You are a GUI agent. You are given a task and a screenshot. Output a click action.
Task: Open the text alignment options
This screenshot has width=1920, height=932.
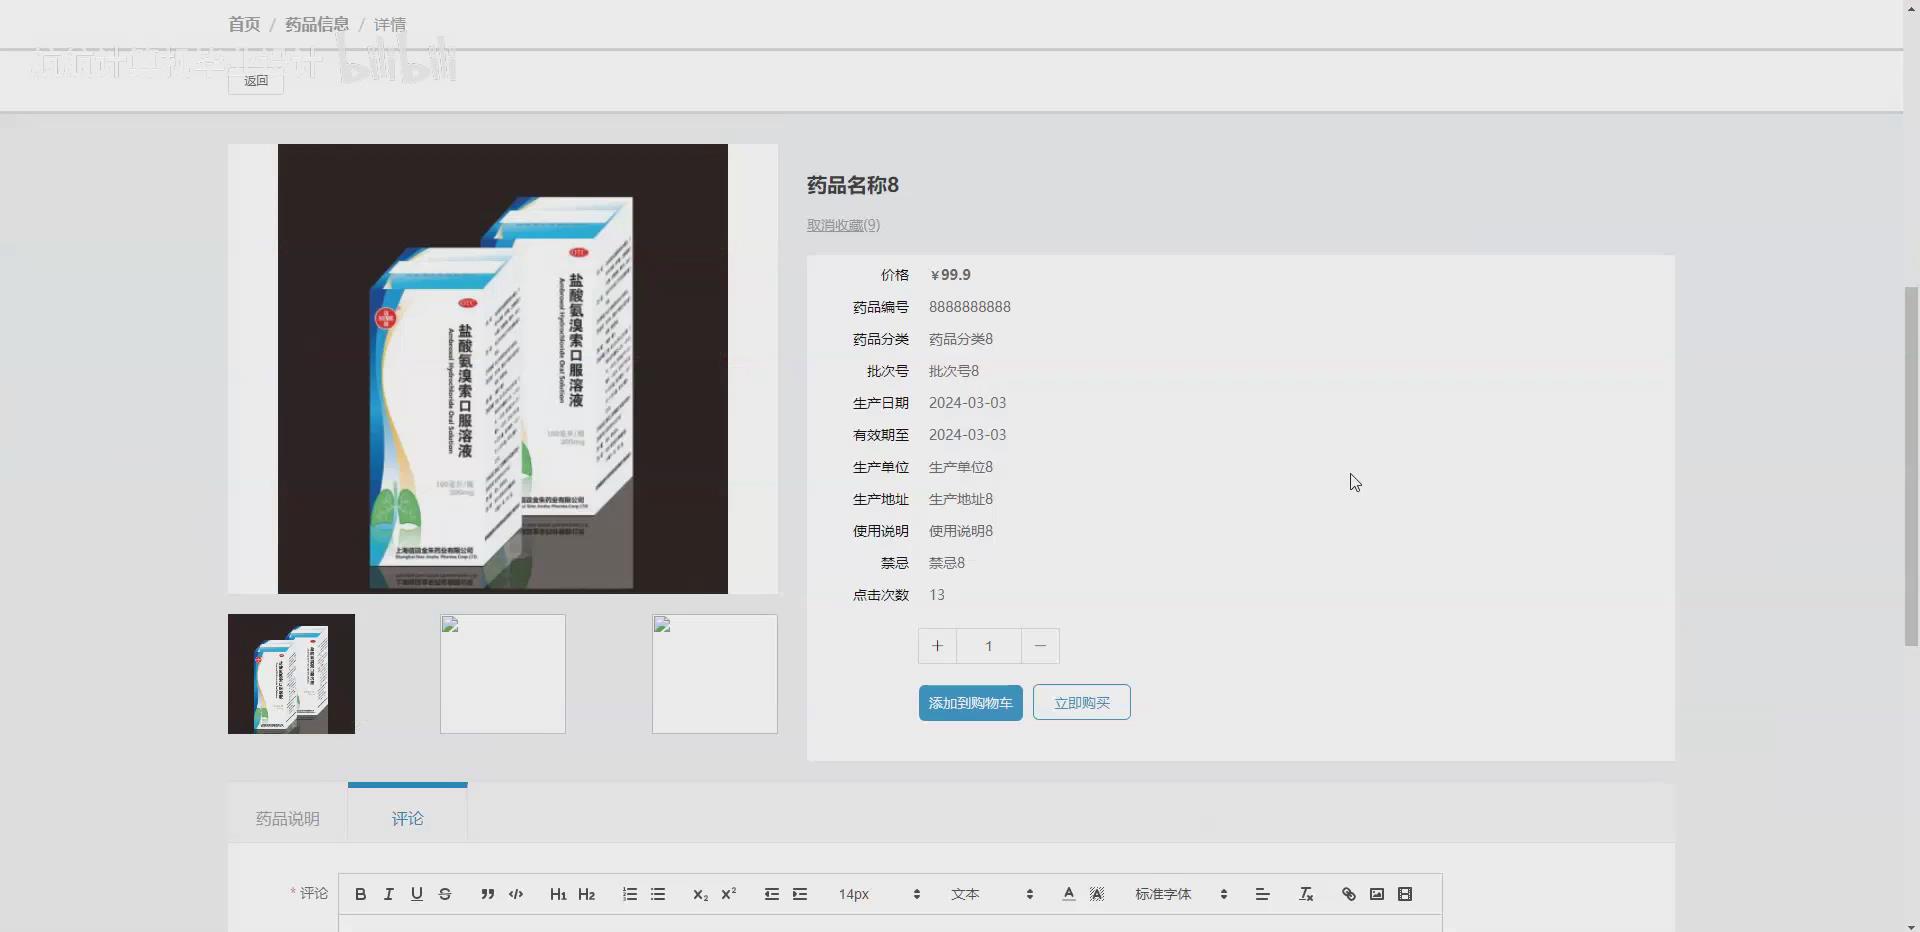(x=1263, y=894)
